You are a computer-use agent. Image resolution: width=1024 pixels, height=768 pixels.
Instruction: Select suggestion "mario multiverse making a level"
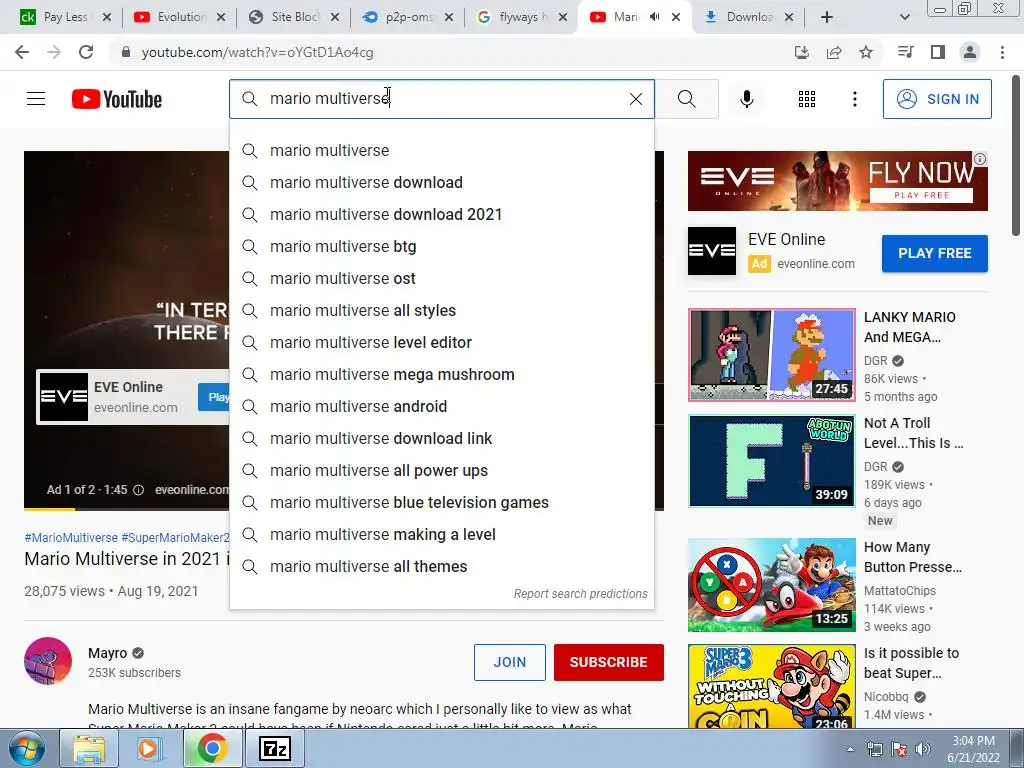click(441, 534)
